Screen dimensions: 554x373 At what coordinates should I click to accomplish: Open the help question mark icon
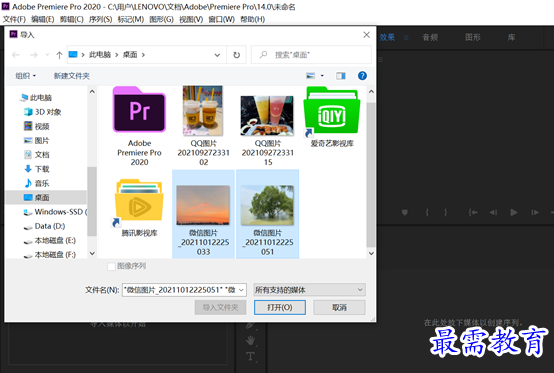(362, 76)
